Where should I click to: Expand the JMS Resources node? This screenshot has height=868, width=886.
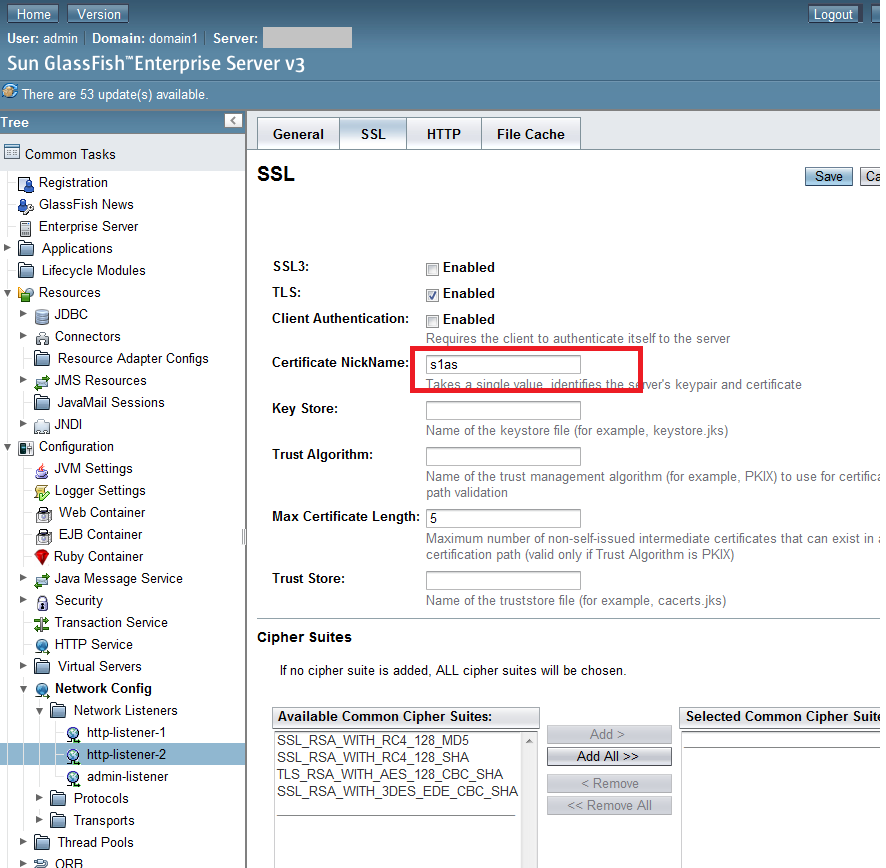tap(23, 379)
